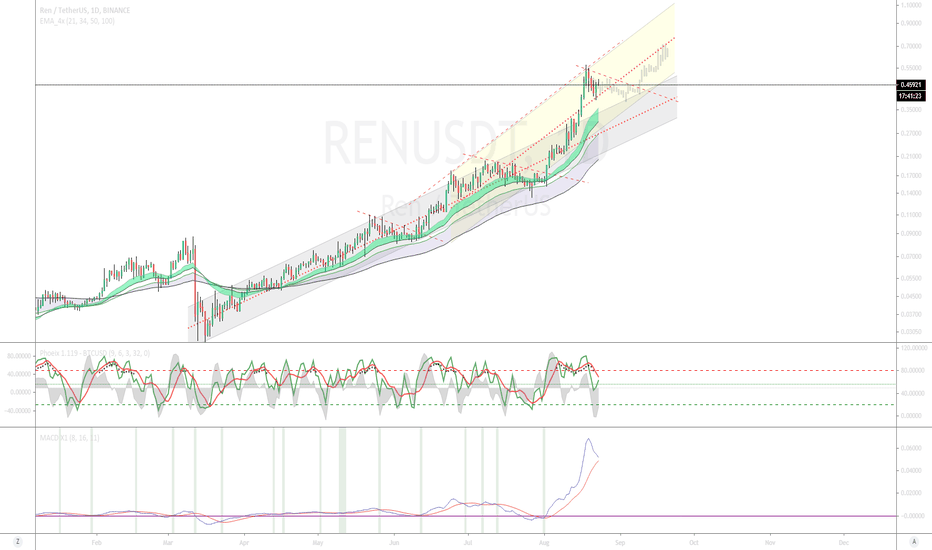Open the Ren / TetherUS symbol legend
Screen dimensions: 932x550
click(x=85, y=10)
